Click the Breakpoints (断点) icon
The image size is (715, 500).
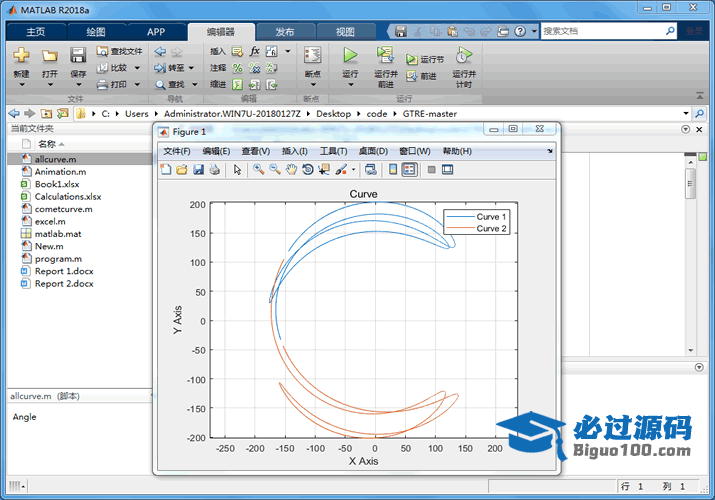click(312, 55)
